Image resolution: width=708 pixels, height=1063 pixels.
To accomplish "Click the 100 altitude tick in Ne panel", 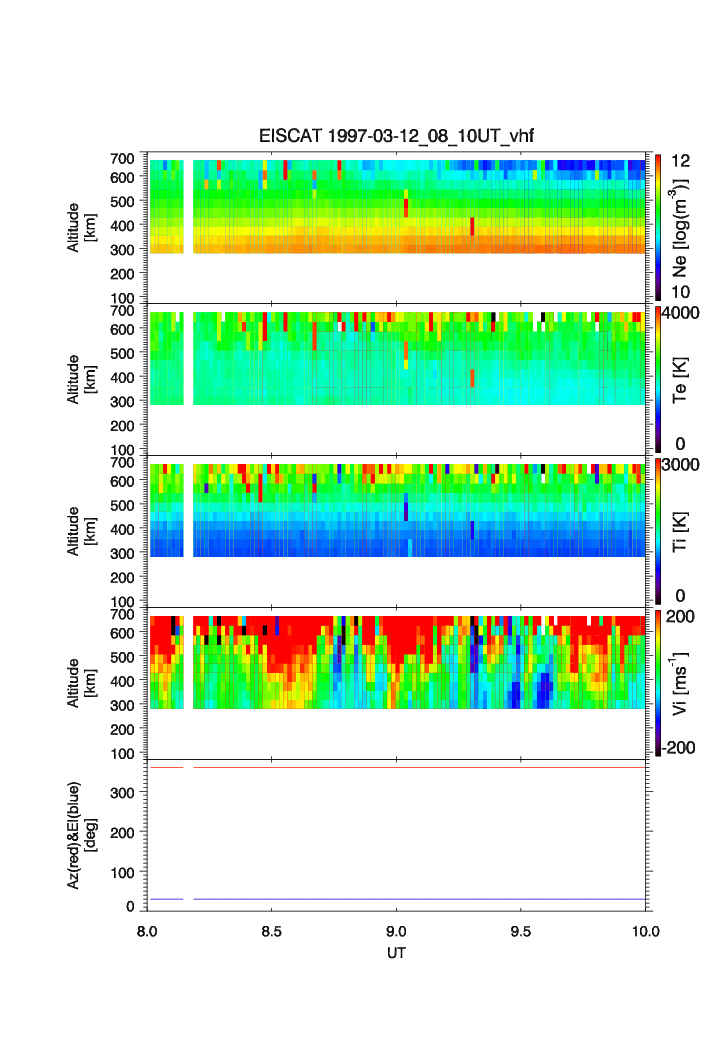I will [x=123, y=298].
